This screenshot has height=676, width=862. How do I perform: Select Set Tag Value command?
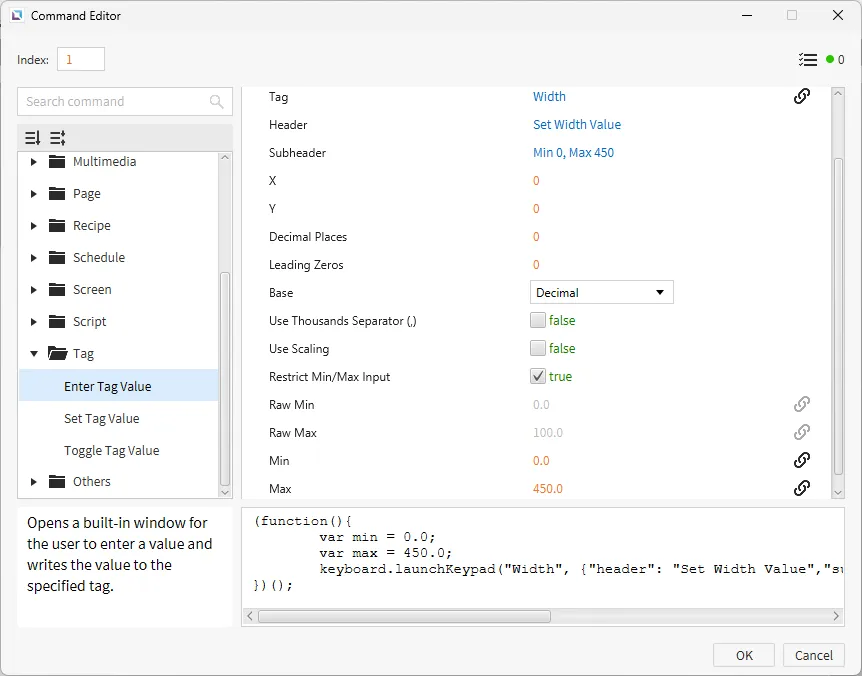point(101,419)
